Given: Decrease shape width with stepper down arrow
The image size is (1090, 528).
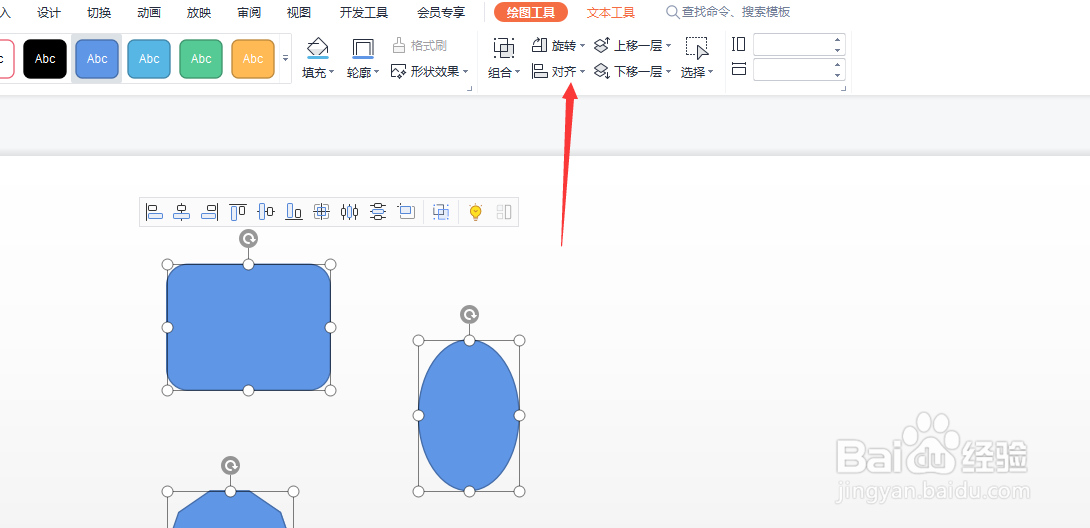Looking at the screenshot, I should click(838, 75).
